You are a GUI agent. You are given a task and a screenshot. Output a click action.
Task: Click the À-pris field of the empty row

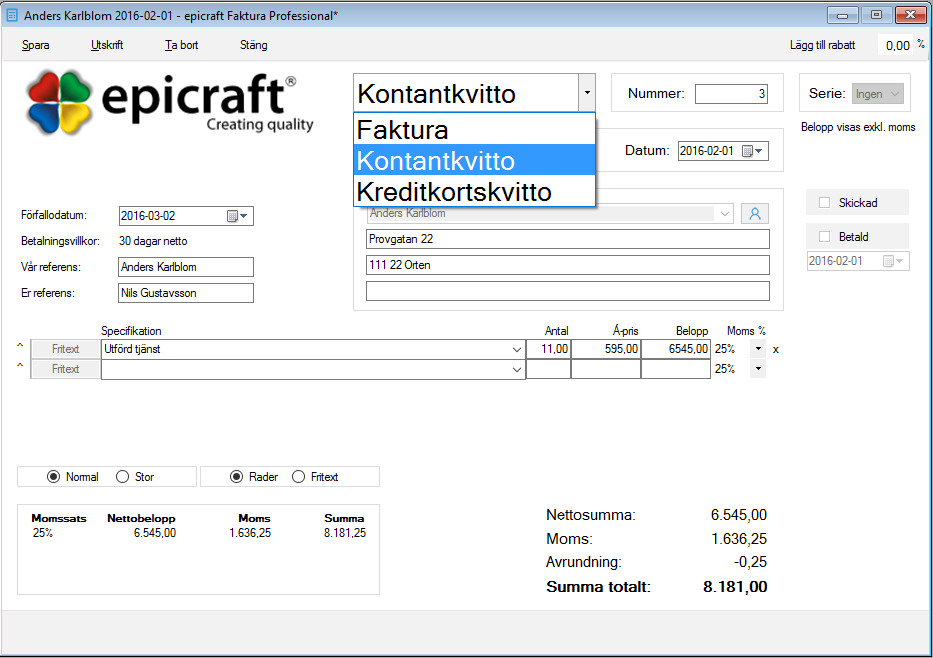606,369
